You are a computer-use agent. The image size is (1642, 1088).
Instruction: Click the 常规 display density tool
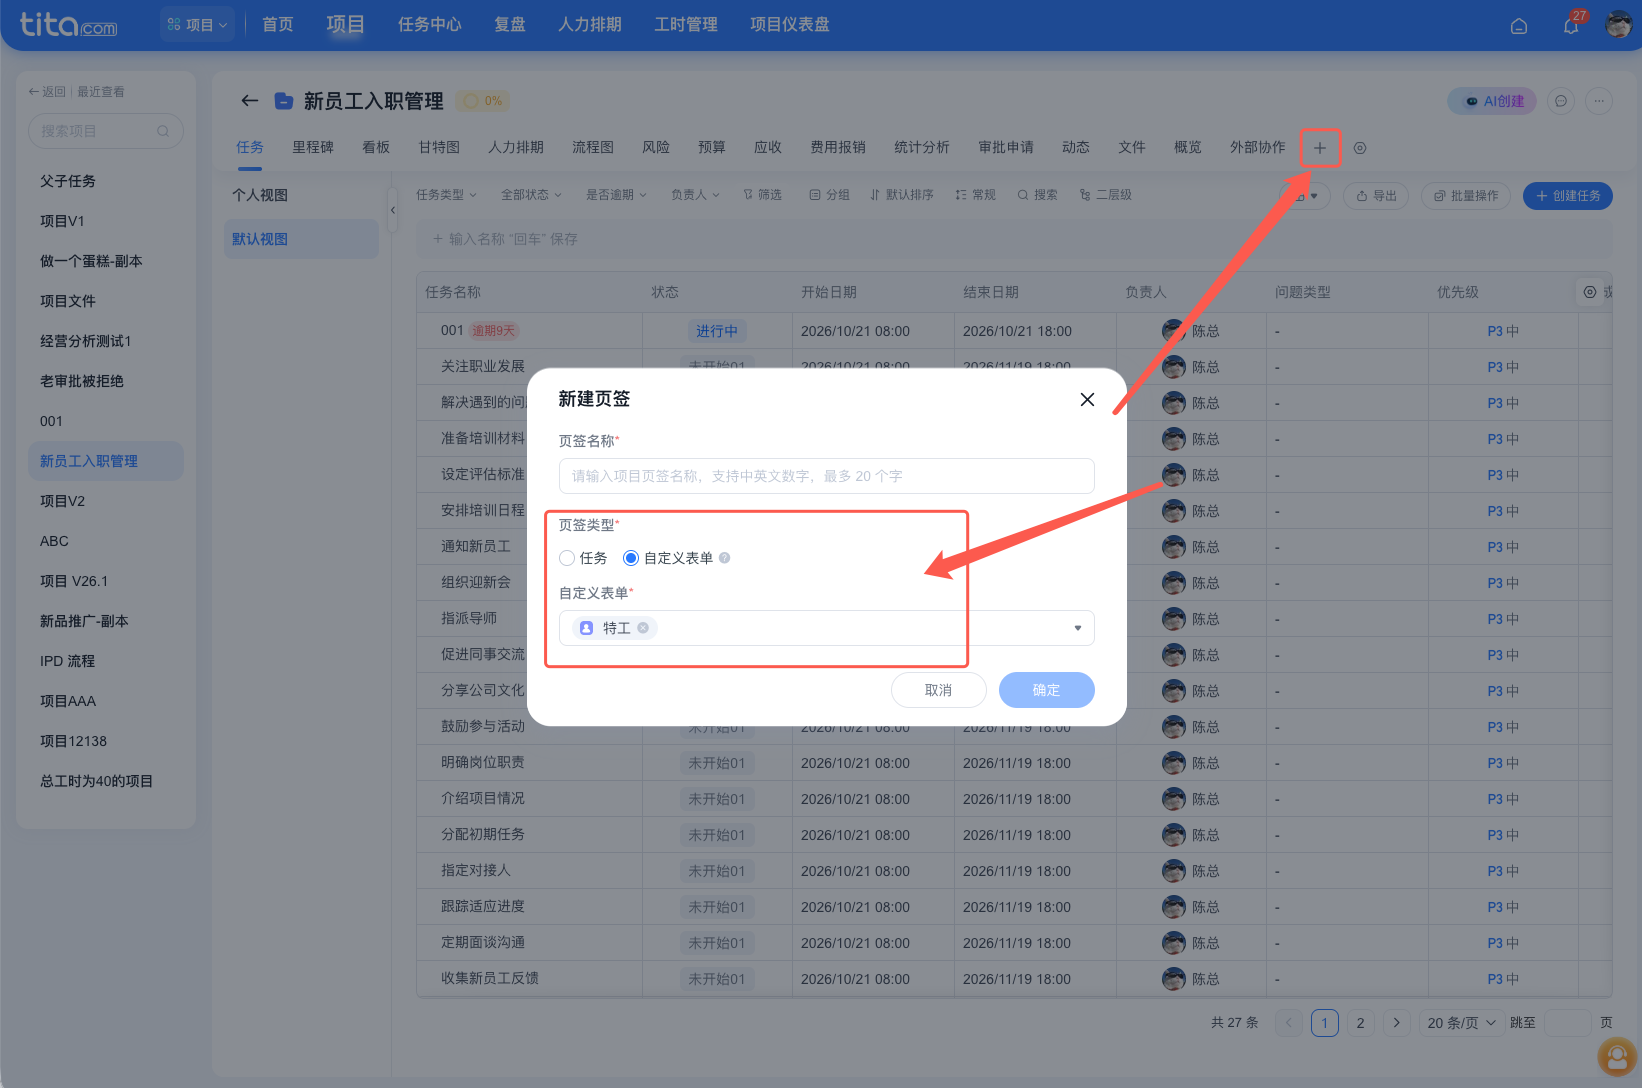(976, 195)
